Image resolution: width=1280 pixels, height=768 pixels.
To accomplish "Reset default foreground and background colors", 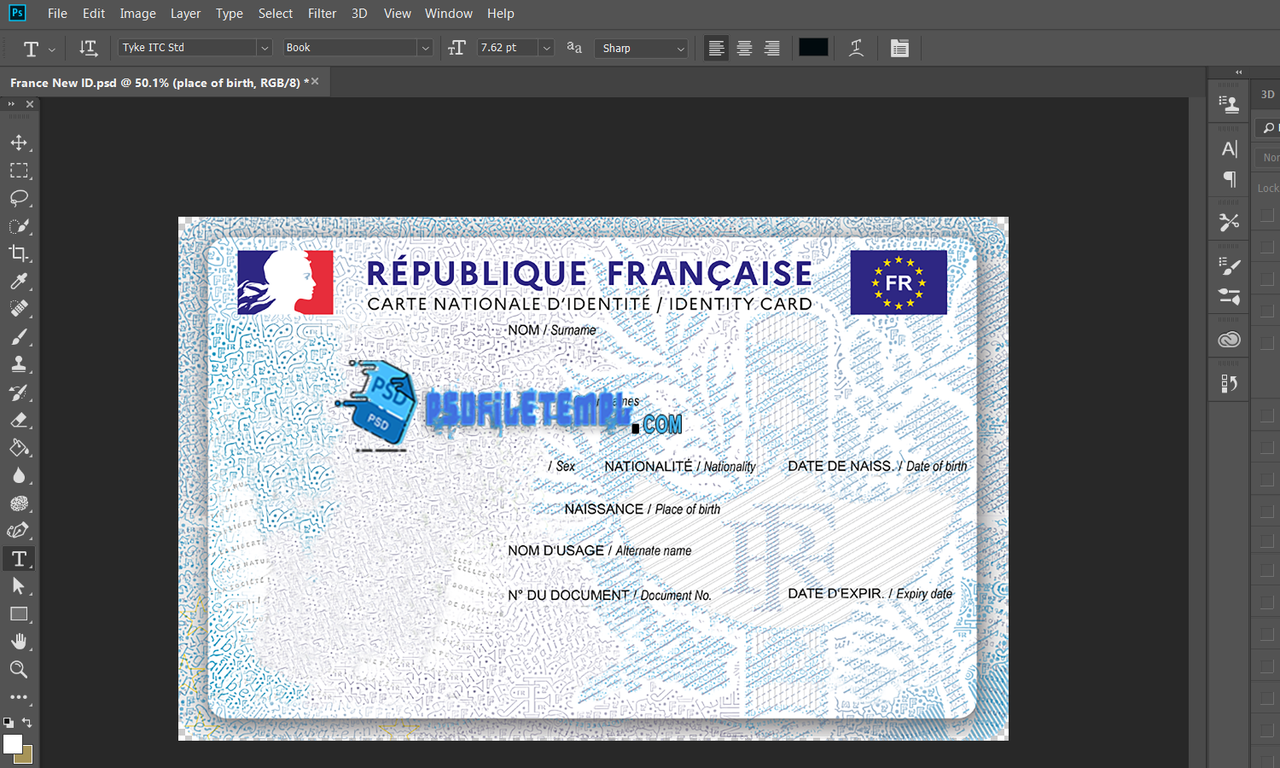I will click(x=9, y=722).
